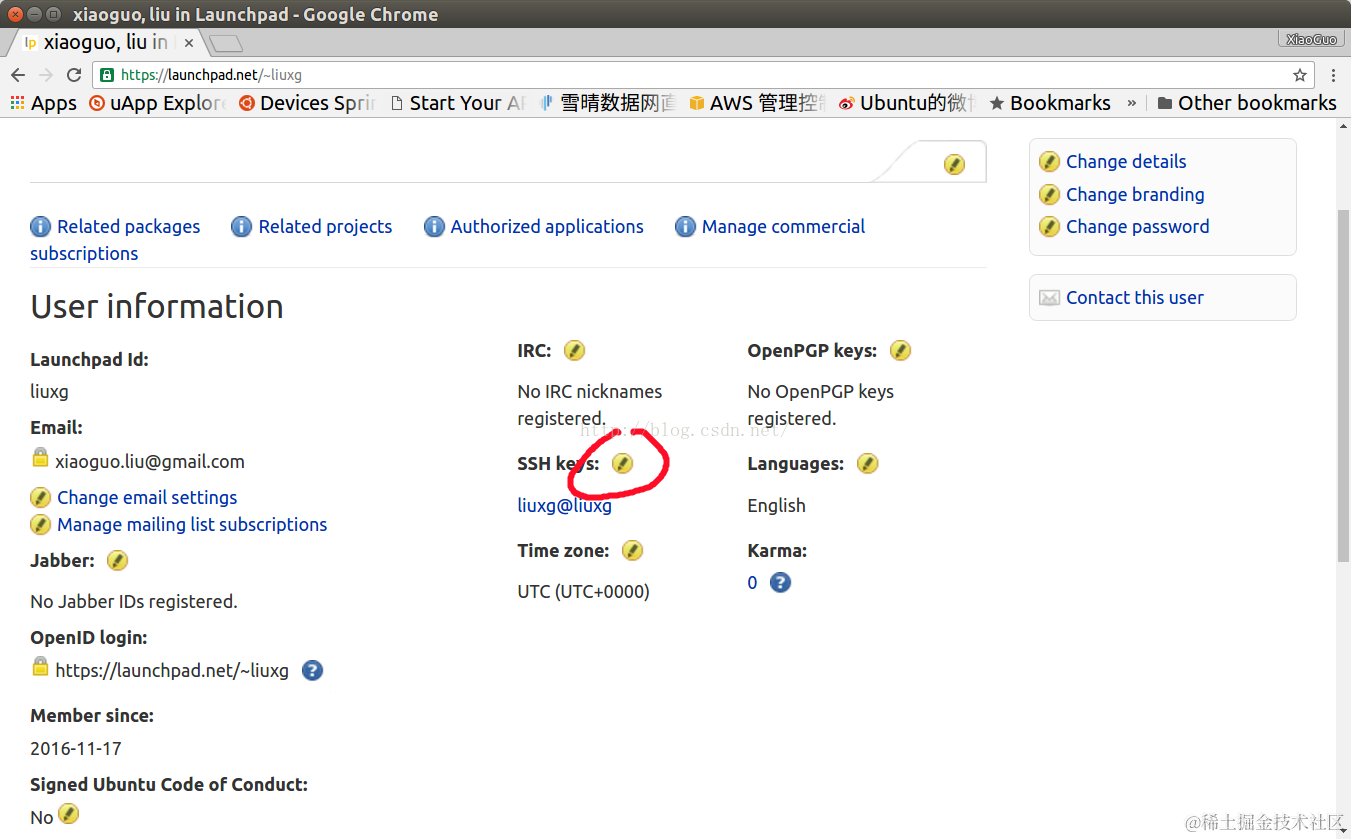
Task: Open Change email settings link
Action: pyautogui.click(x=147, y=498)
